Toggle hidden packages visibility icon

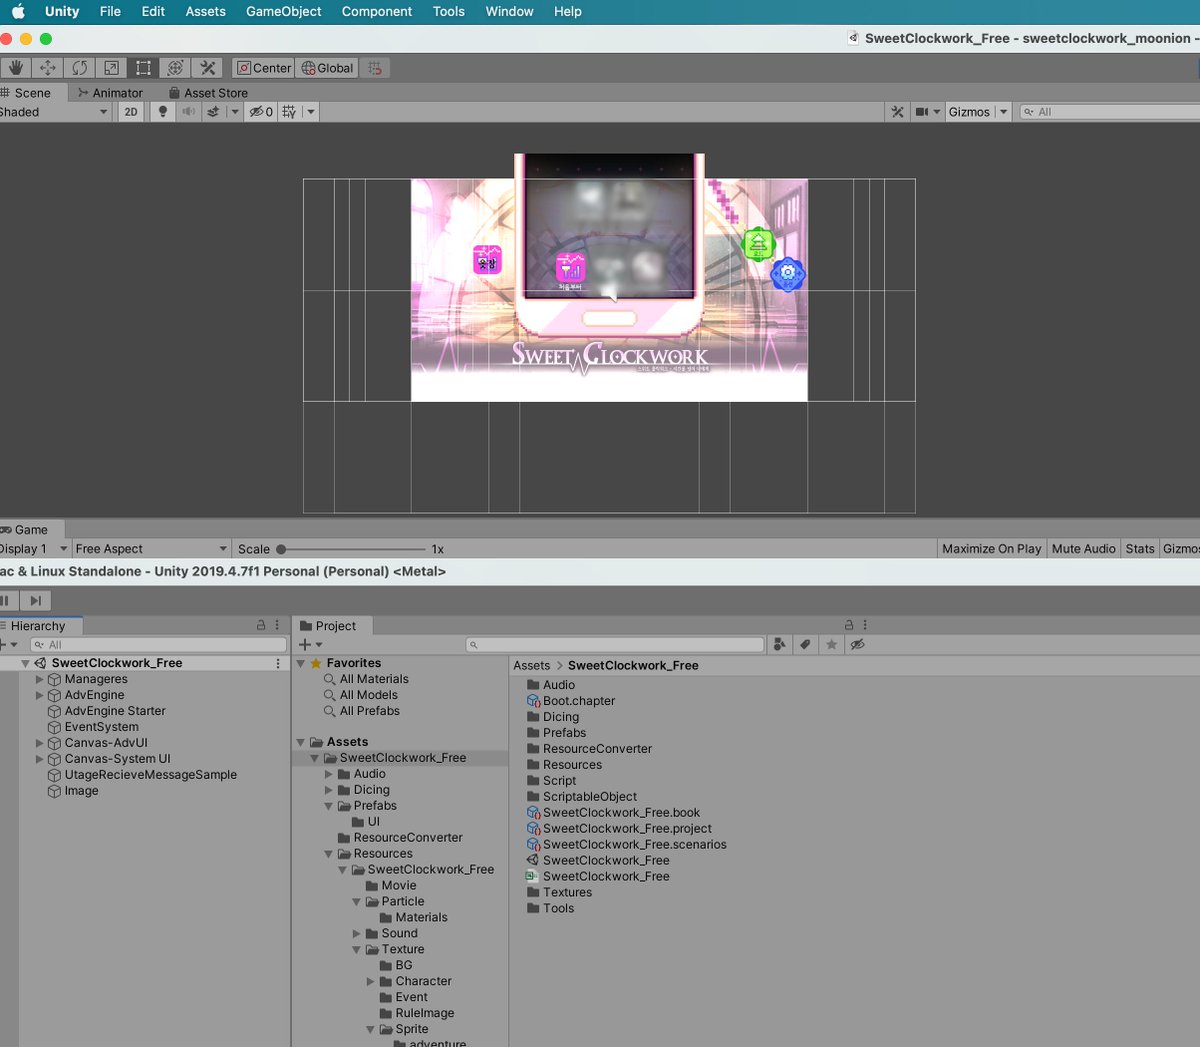pyautogui.click(x=857, y=645)
